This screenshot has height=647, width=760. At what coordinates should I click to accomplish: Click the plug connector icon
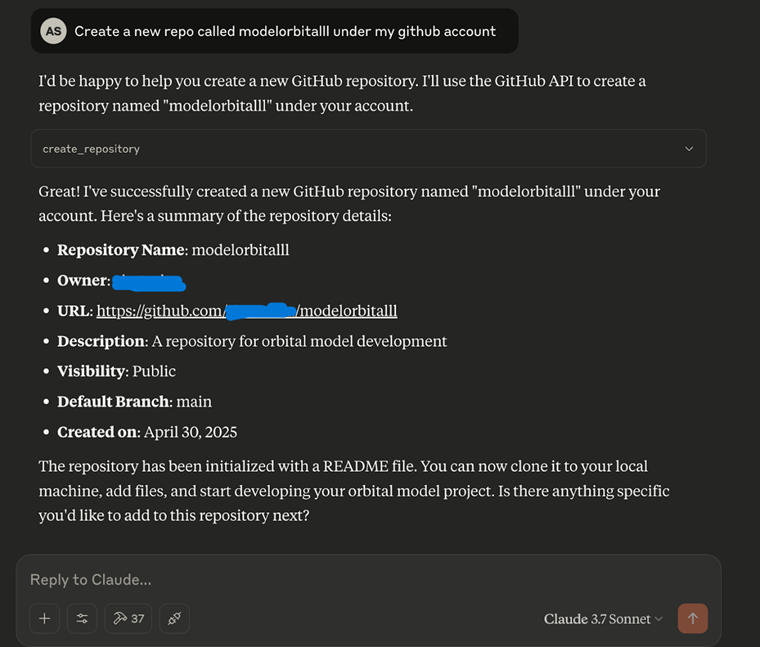(x=174, y=618)
